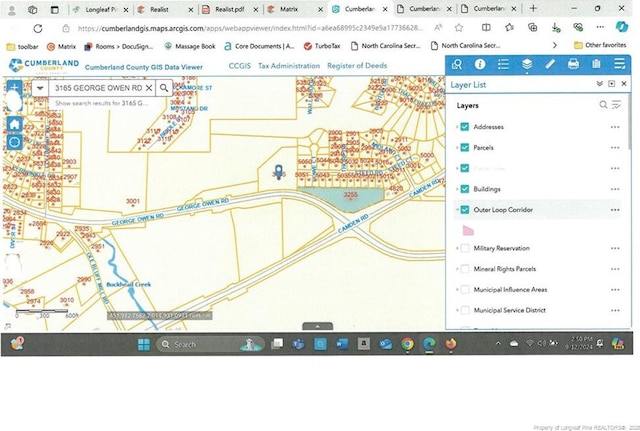Open Firefox from the taskbar

pos(451,344)
